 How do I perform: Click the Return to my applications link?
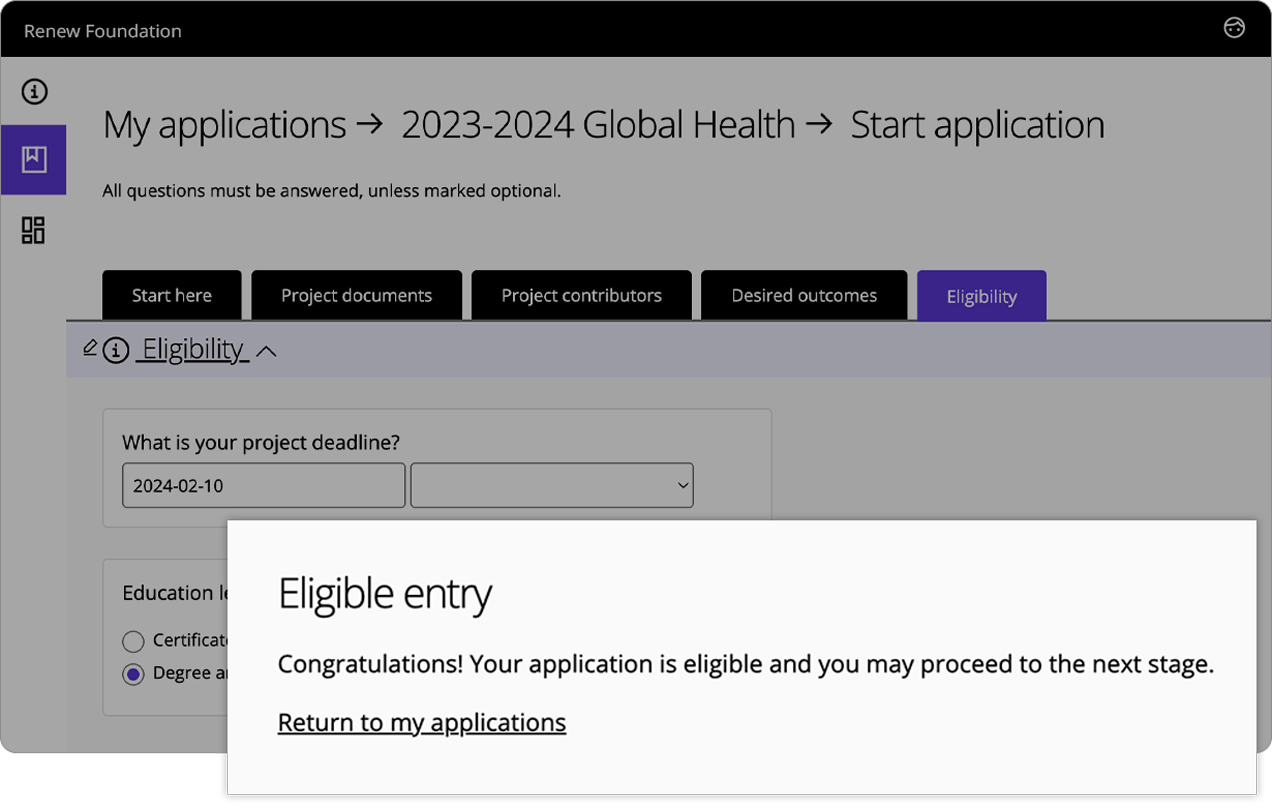(x=421, y=722)
